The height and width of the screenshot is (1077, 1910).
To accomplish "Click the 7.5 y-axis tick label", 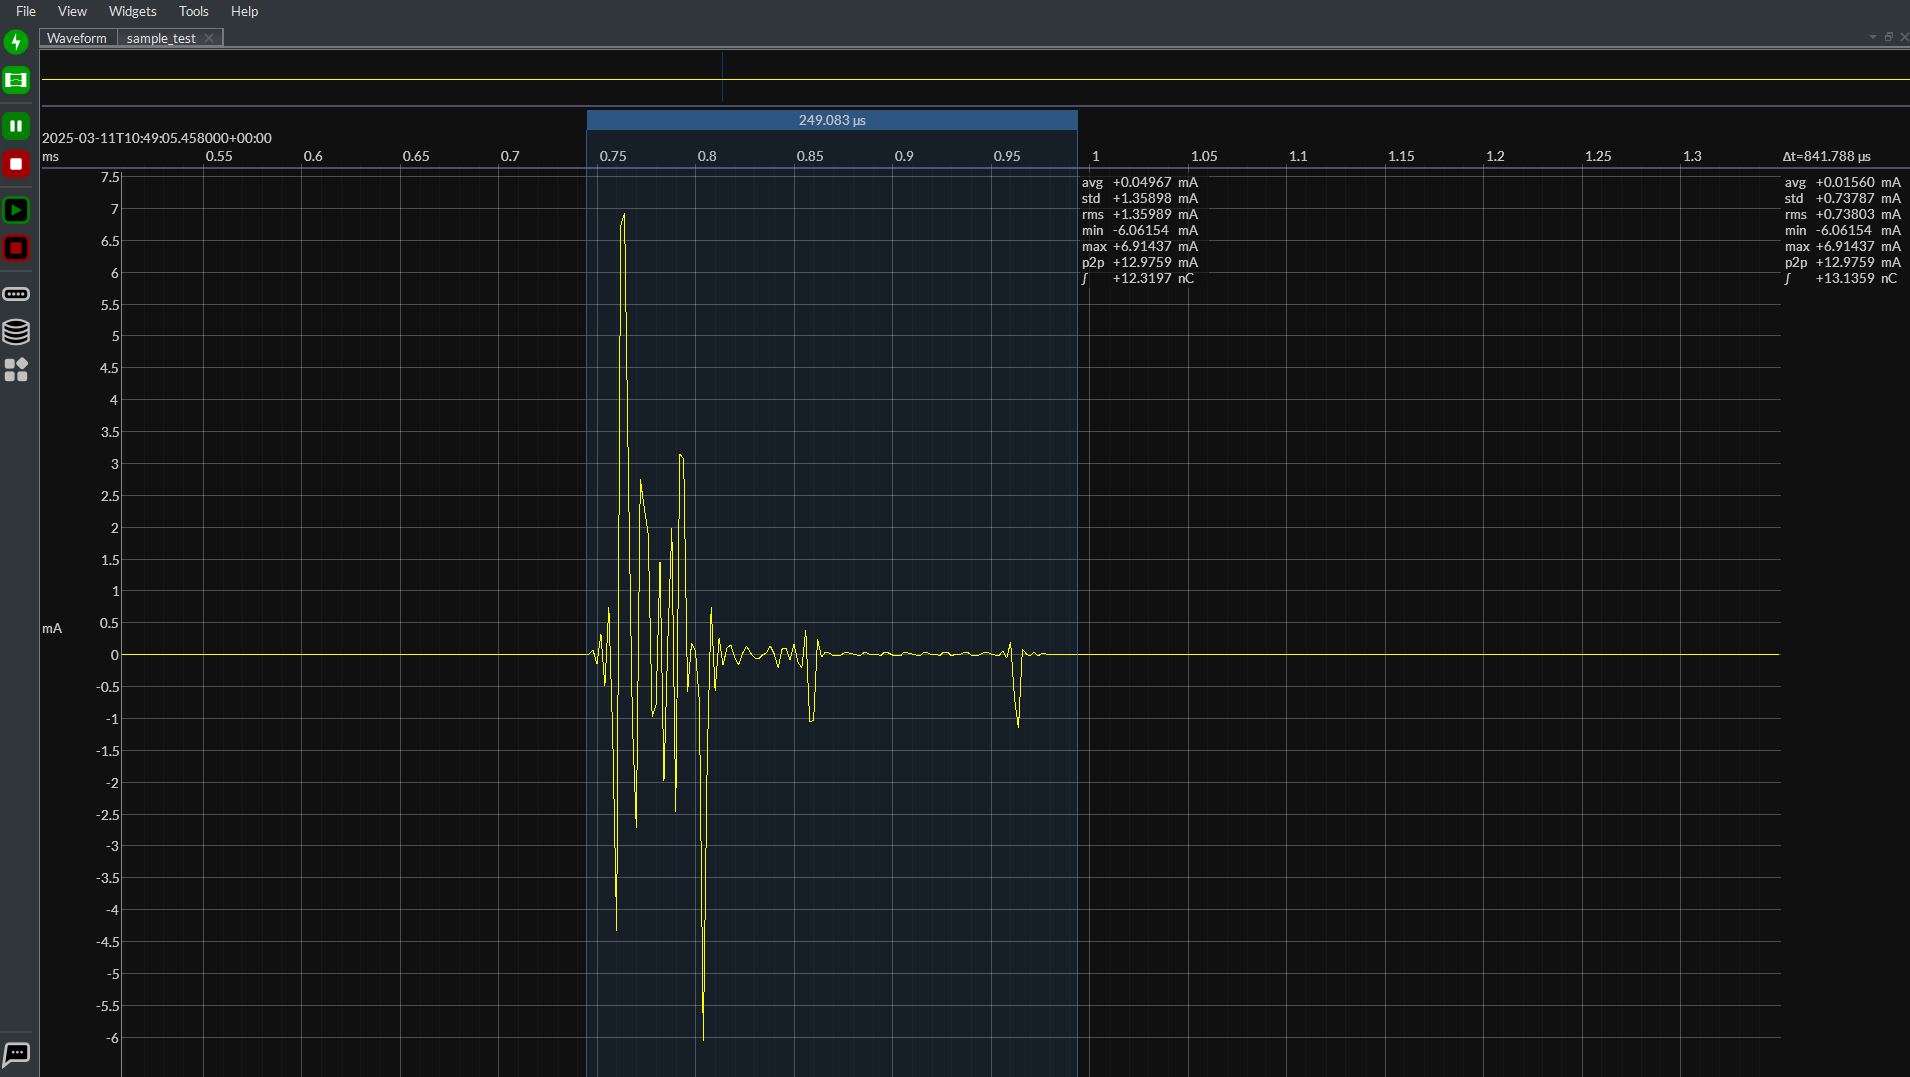I will click(110, 177).
